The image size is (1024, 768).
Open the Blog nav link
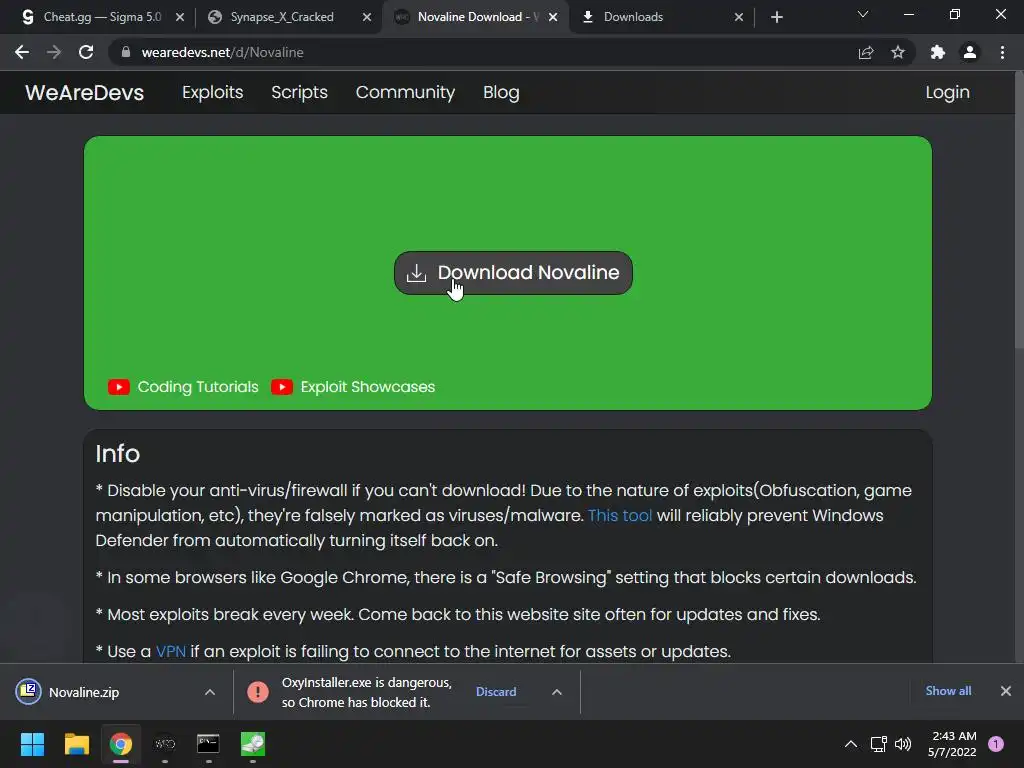(501, 92)
